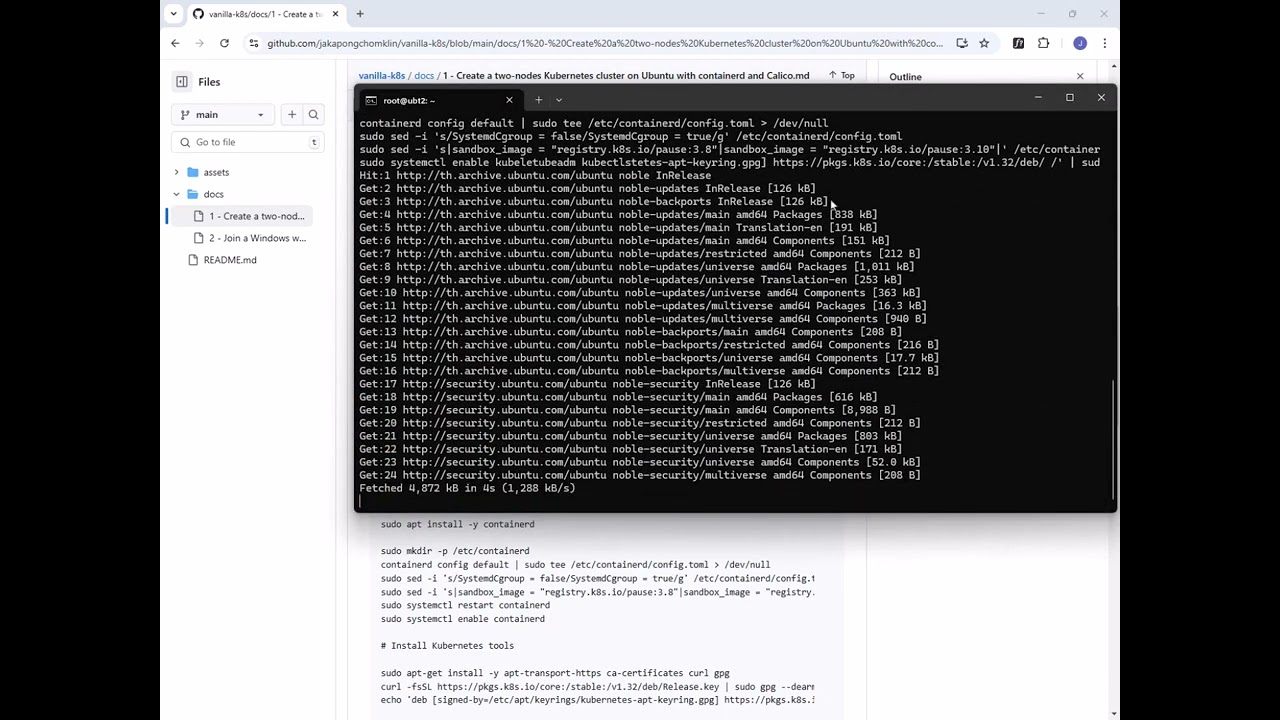The width and height of the screenshot is (1280, 720).
Task: Click 'sudo mkdir -p /etc/containerd' code line
Action: point(455,551)
